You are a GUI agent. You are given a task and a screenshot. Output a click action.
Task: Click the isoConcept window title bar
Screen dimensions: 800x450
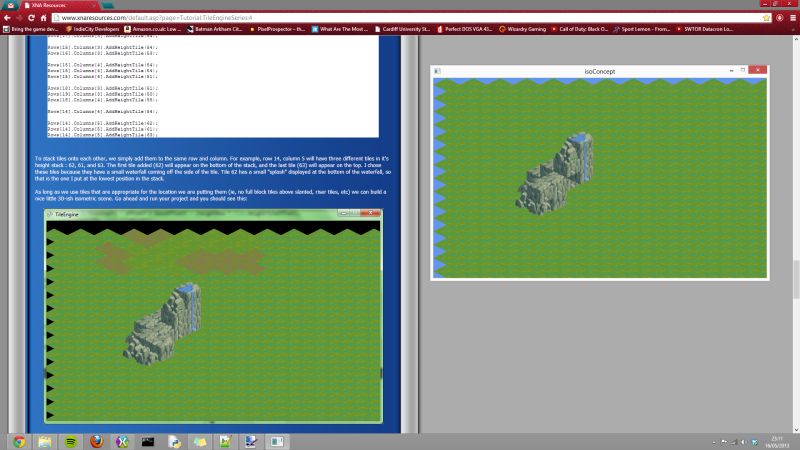pos(599,71)
